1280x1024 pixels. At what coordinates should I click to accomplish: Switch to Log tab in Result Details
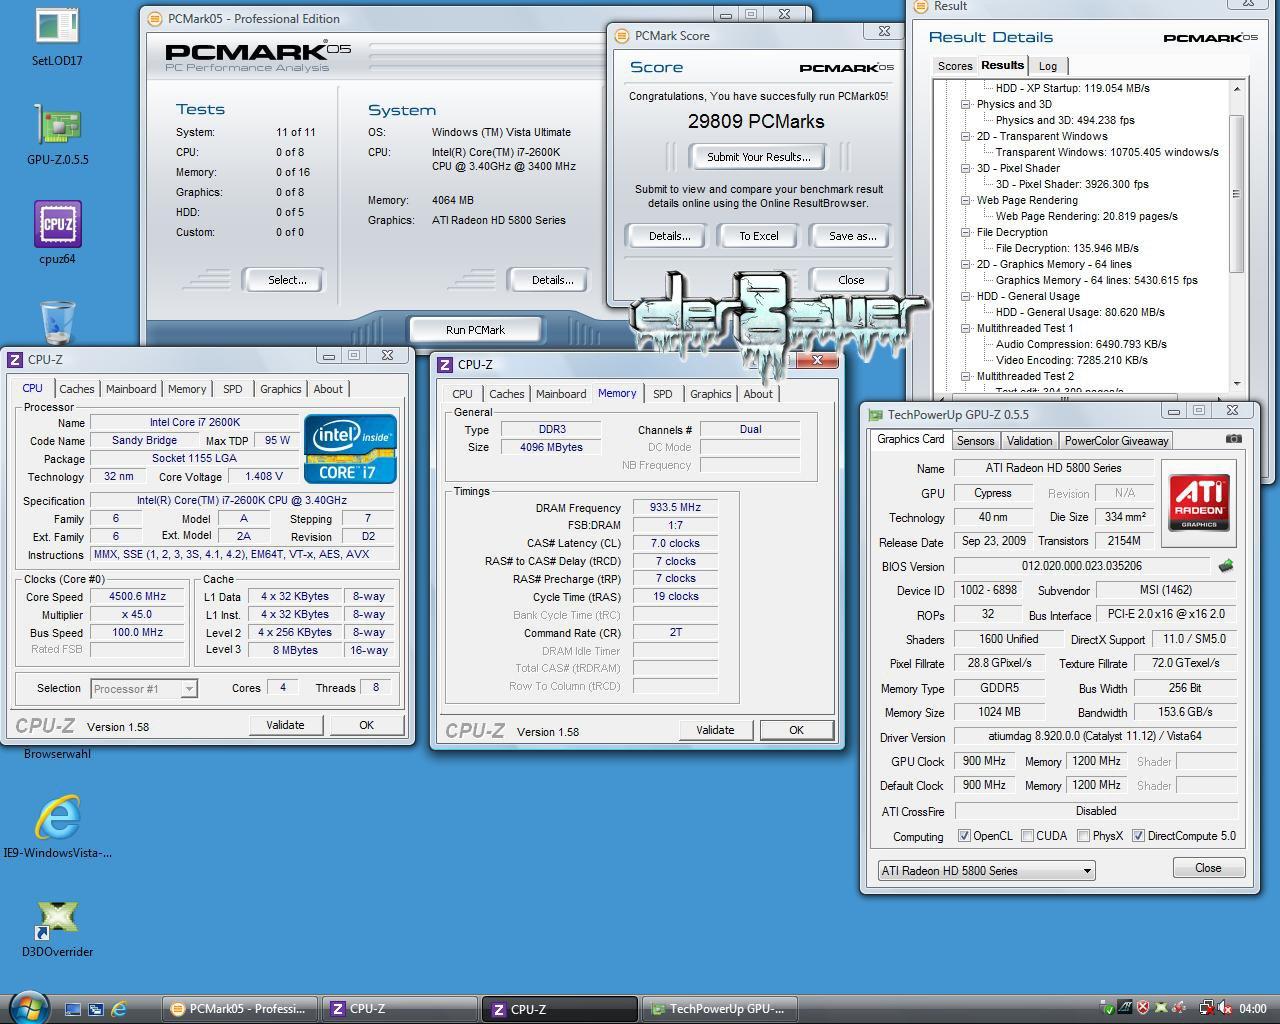click(1047, 66)
